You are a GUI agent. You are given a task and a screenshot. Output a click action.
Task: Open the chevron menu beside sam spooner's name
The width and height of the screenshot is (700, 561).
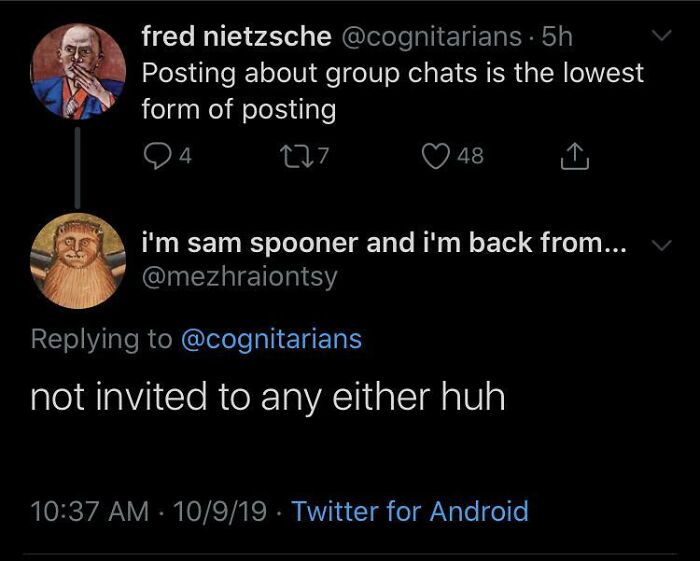661,246
